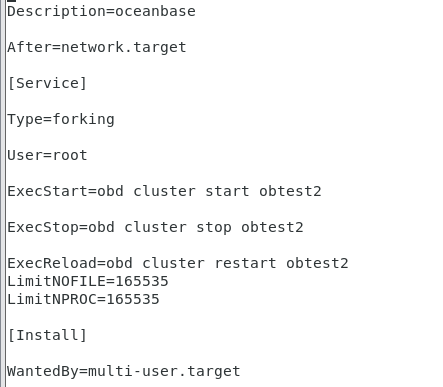Click the Type=forking line
This screenshot has height=387, width=443.
(61, 119)
